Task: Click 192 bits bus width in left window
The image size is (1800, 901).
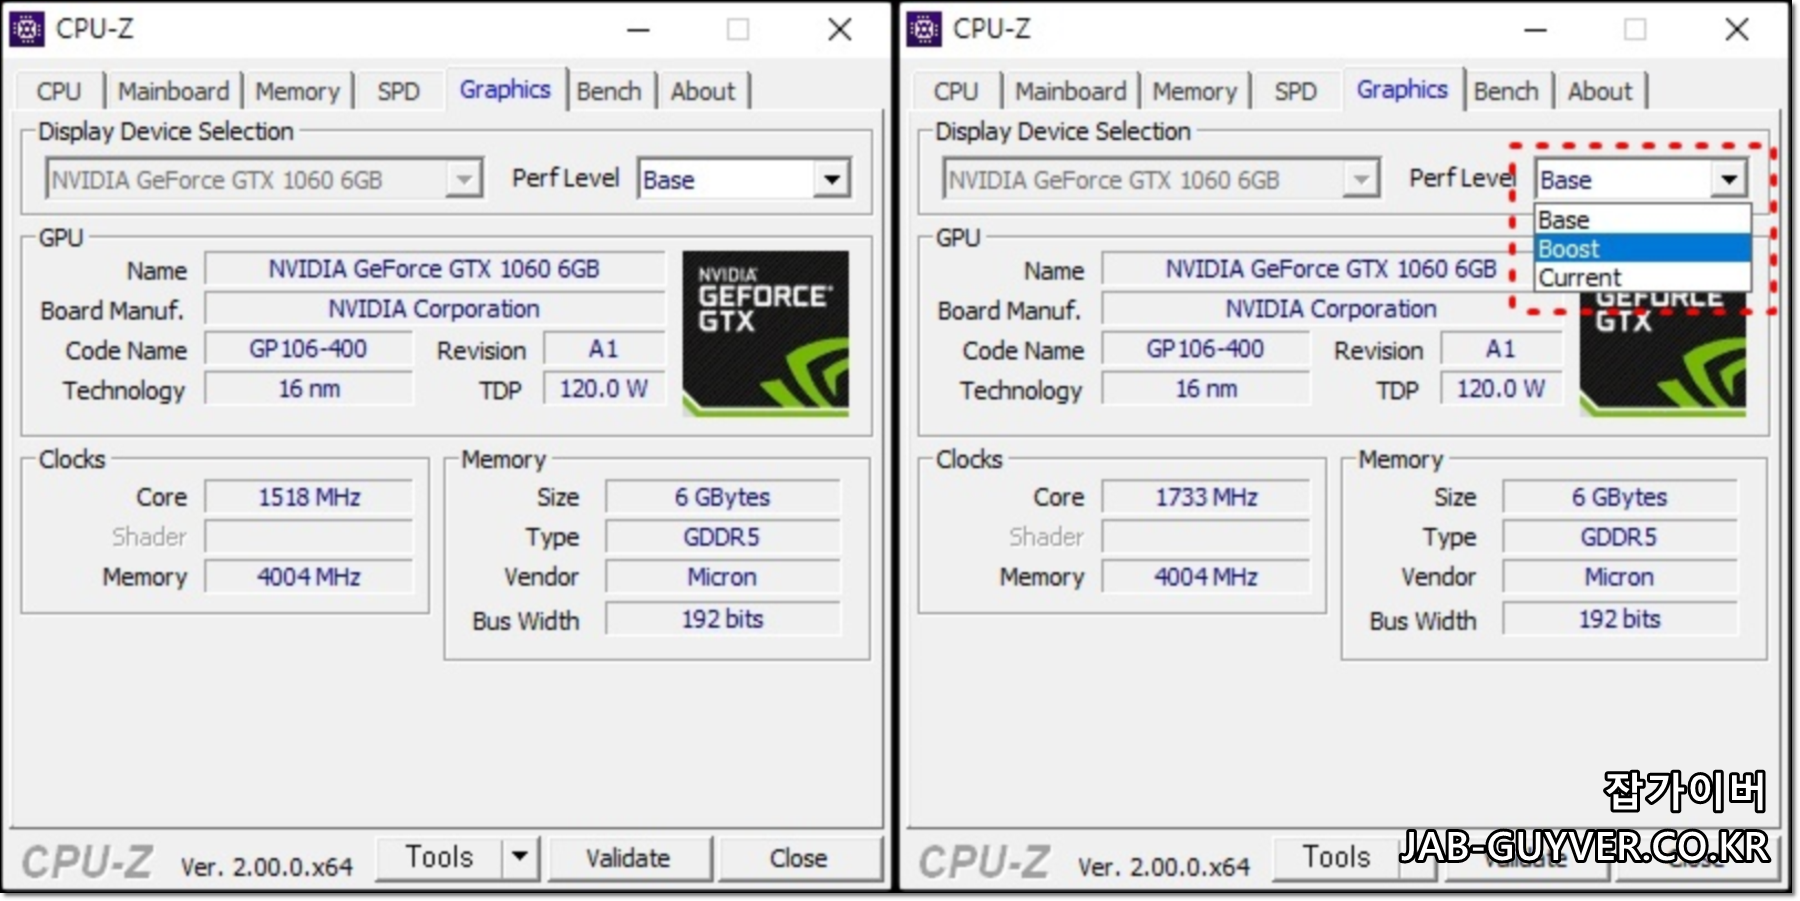Action: [722, 619]
